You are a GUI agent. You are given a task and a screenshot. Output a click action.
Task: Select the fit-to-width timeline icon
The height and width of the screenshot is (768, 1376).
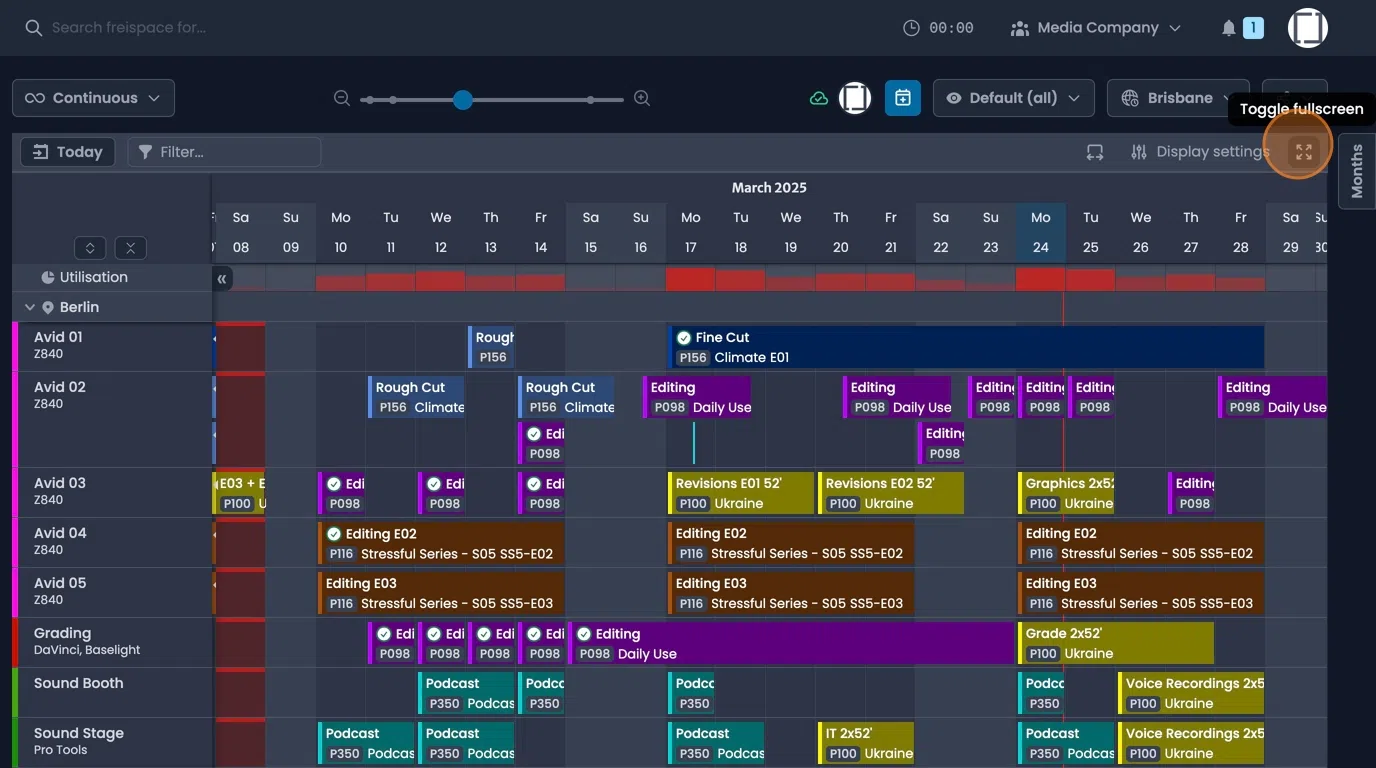[x=1094, y=151]
